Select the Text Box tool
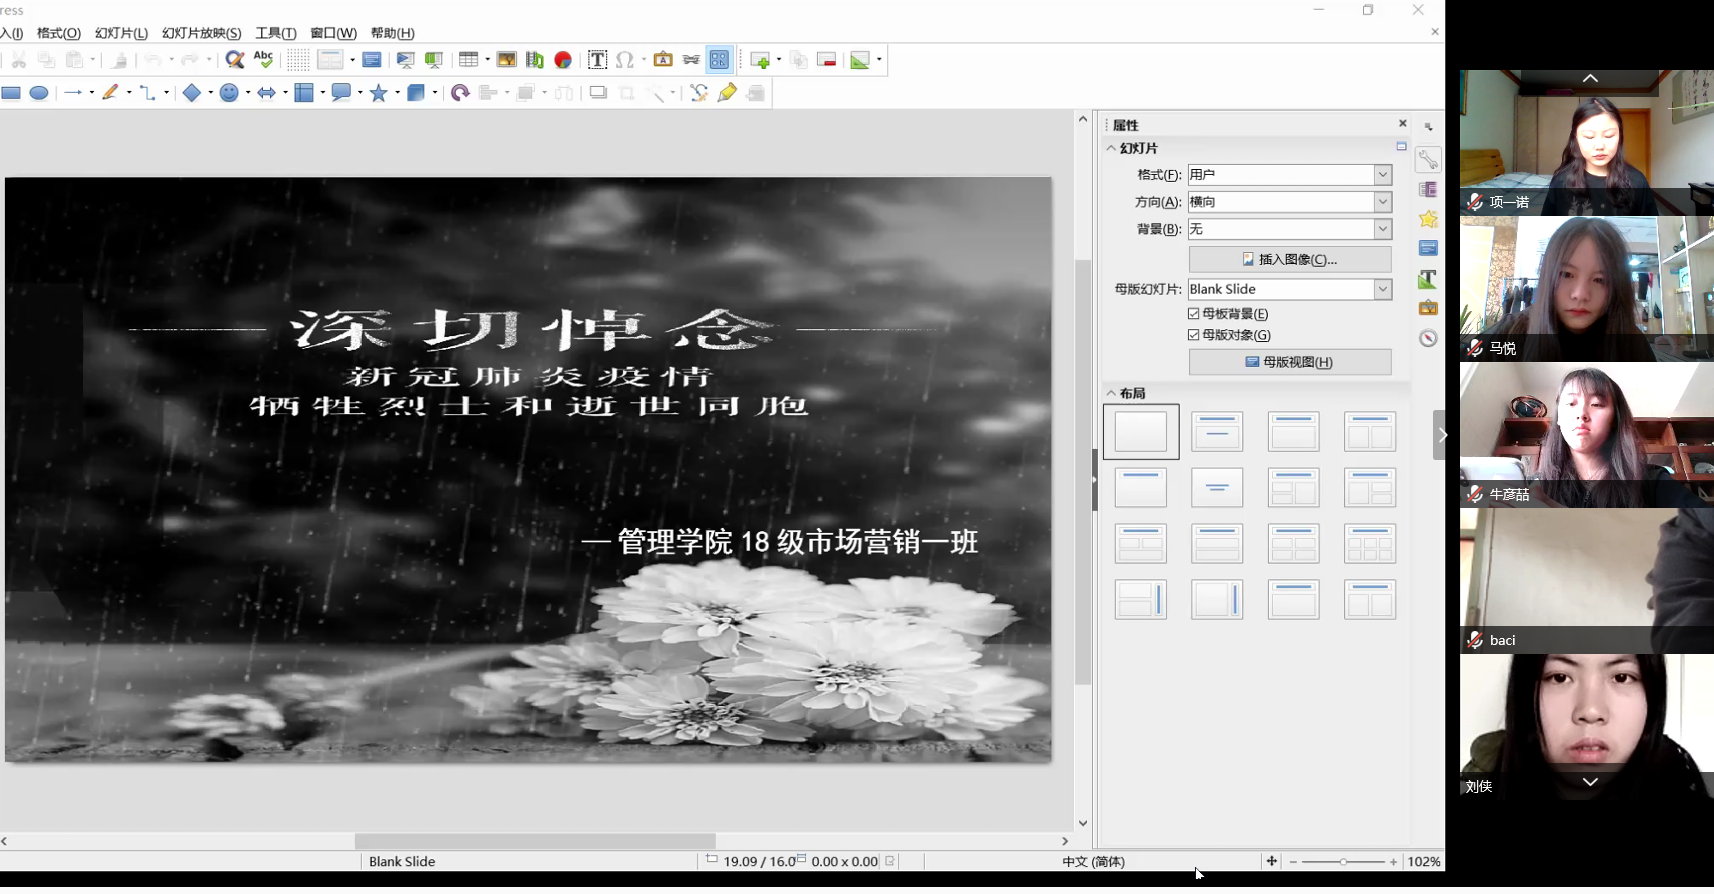Viewport: 1714px width, 894px height. click(597, 60)
